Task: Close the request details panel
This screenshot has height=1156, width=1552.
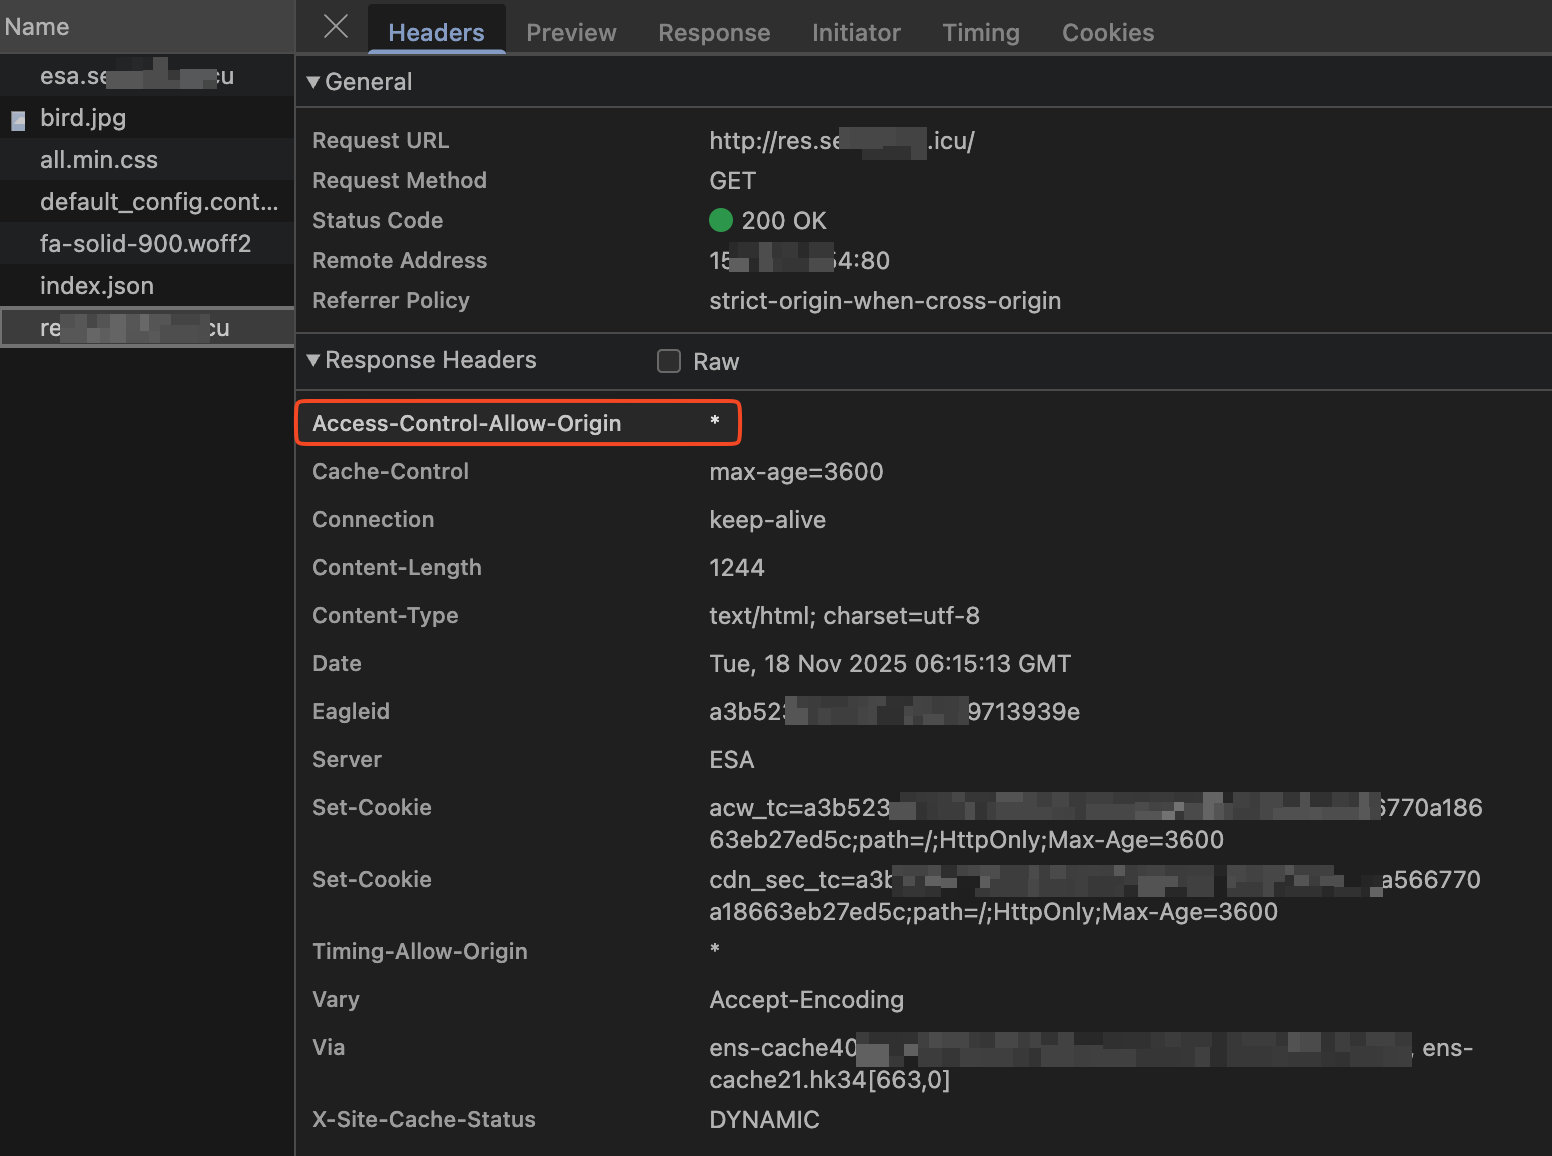Action: (x=336, y=27)
